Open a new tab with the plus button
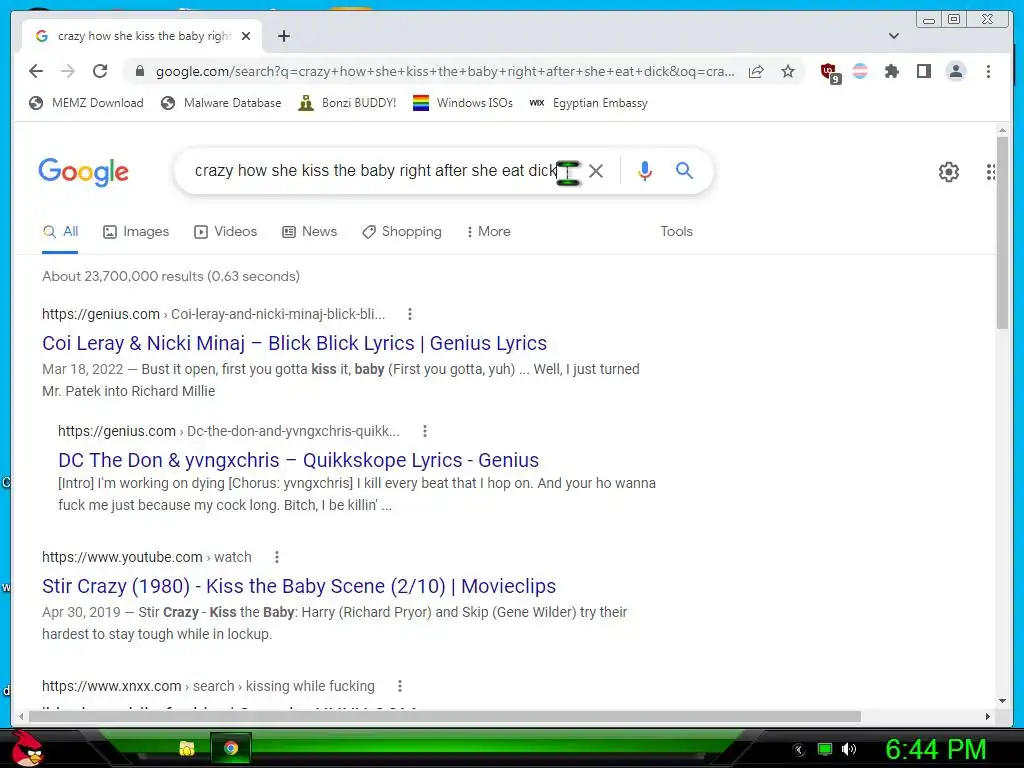Image resolution: width=1024 pixels, height=768 pixels. point(283,36)
